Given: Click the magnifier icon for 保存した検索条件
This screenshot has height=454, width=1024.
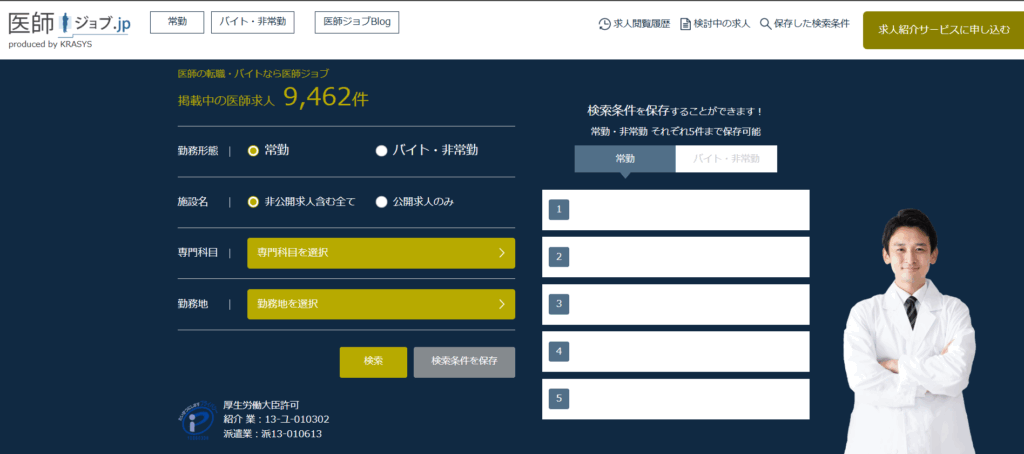Looking at the screenshot, I should point(765,24).
